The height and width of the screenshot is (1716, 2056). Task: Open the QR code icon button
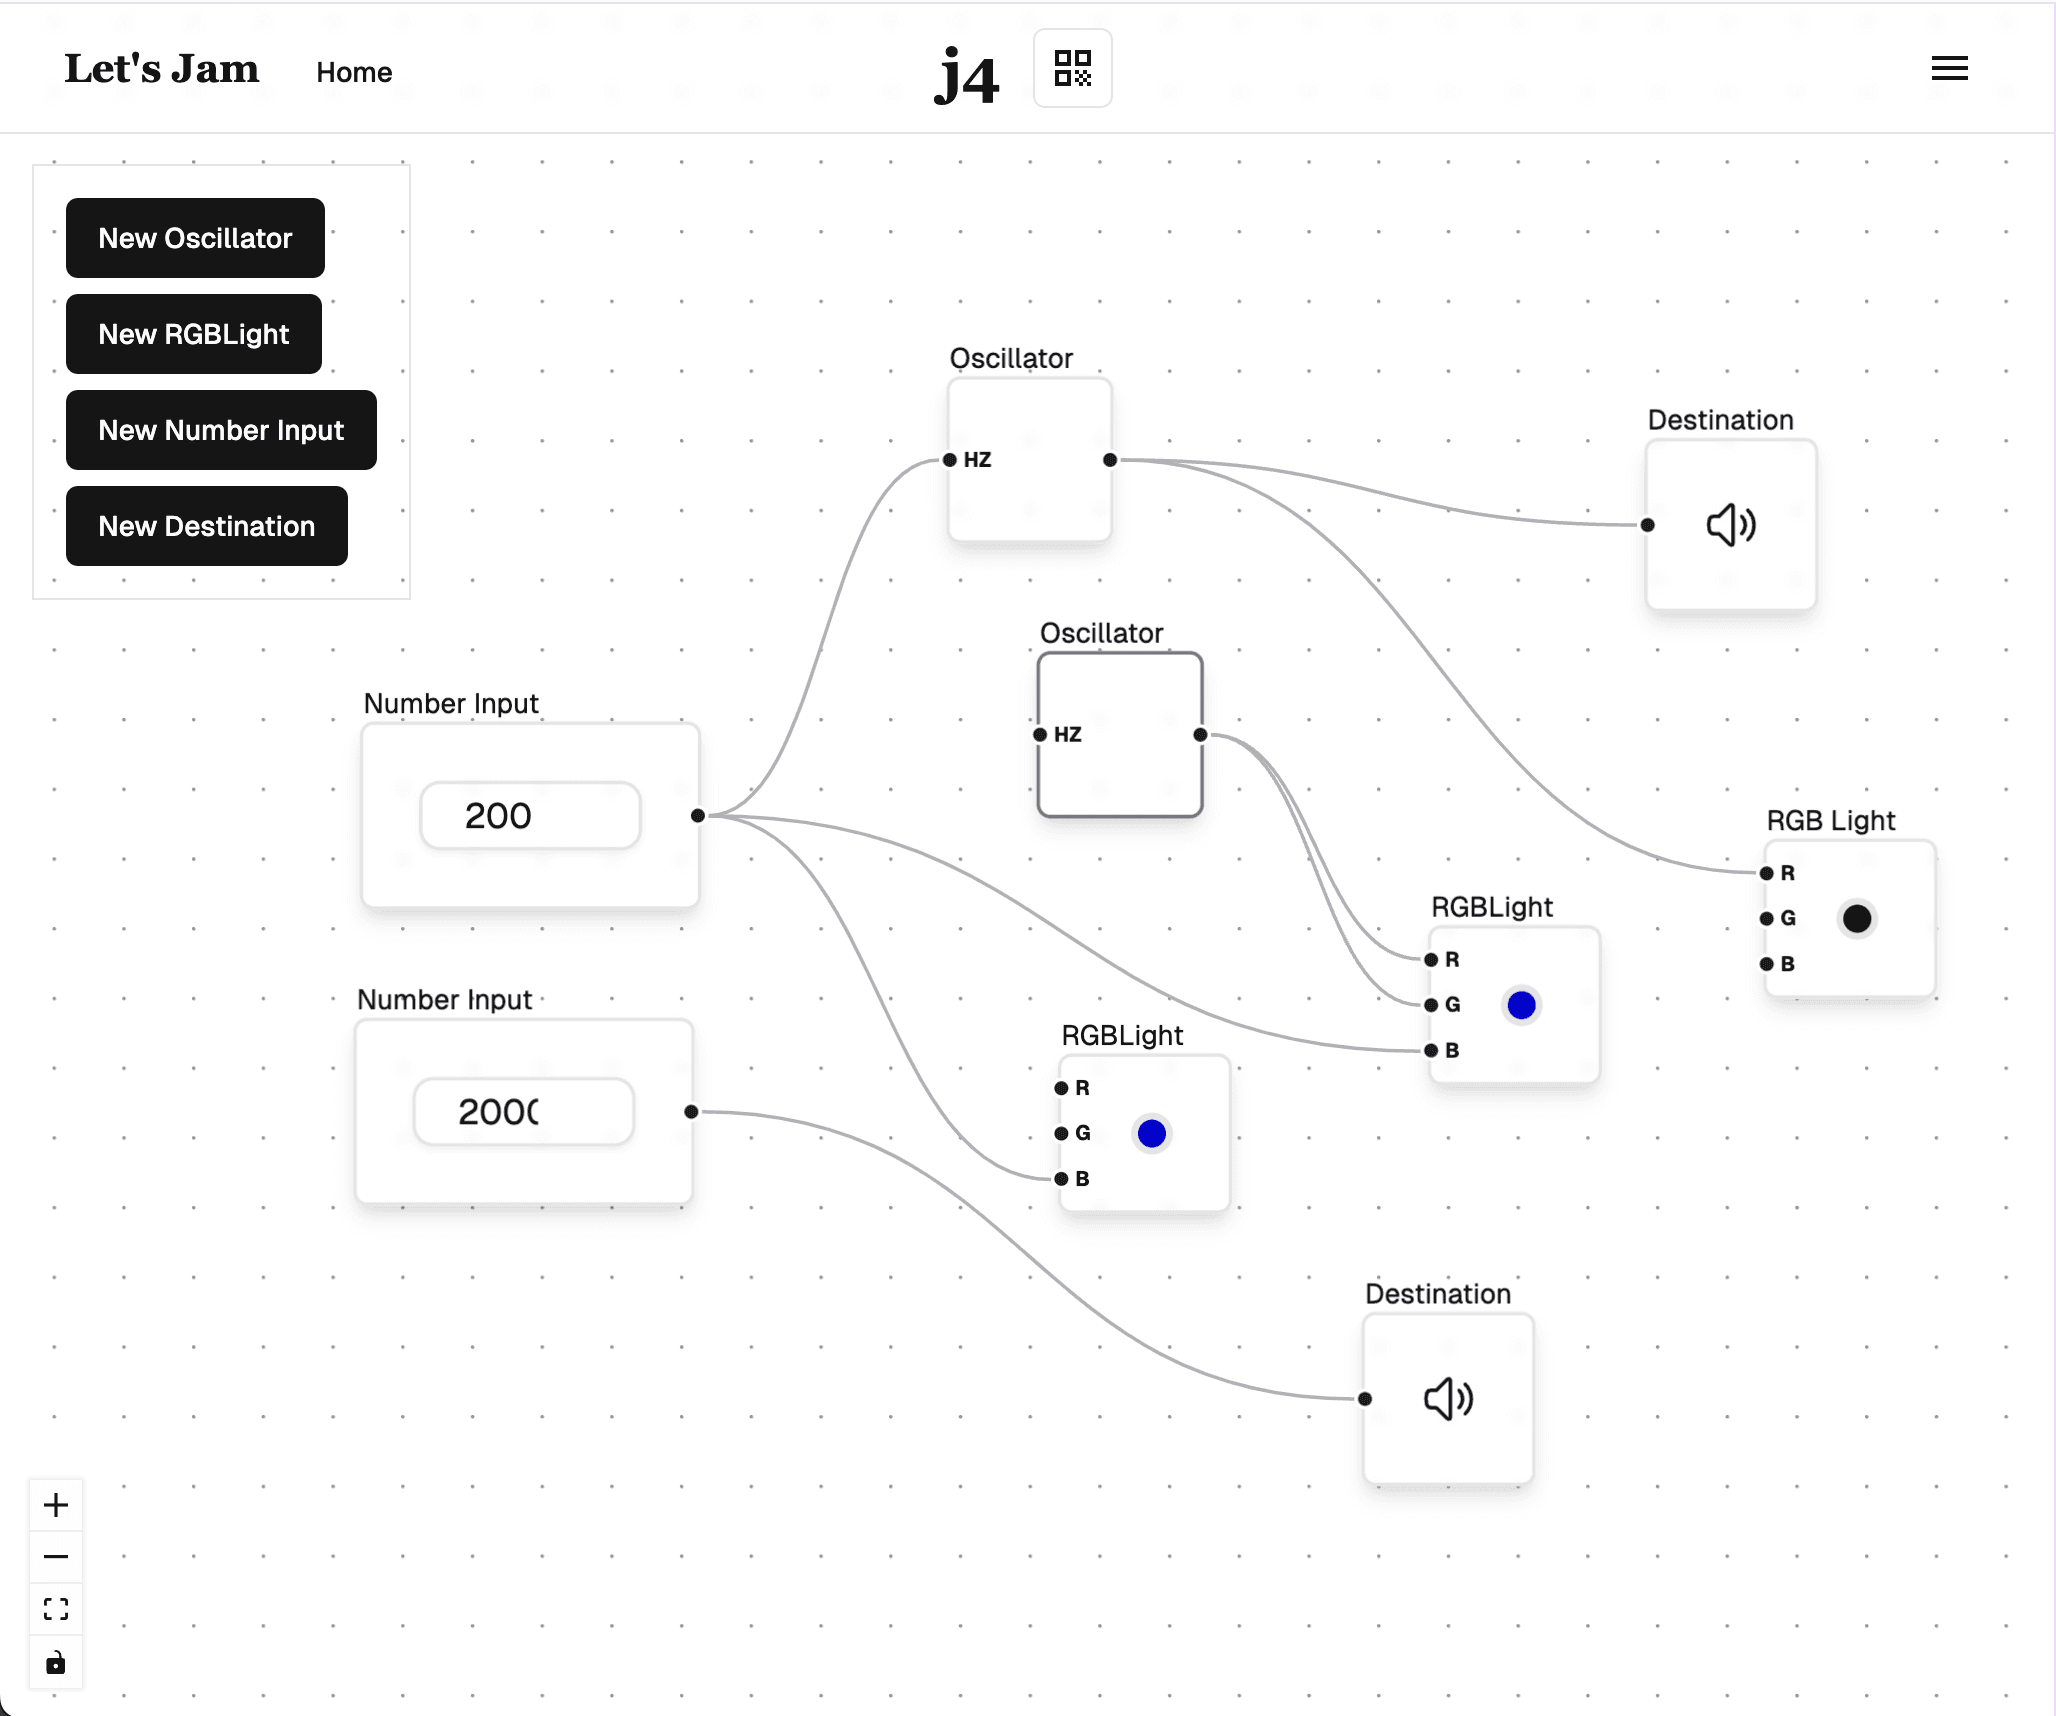(x=1072, y=68)
